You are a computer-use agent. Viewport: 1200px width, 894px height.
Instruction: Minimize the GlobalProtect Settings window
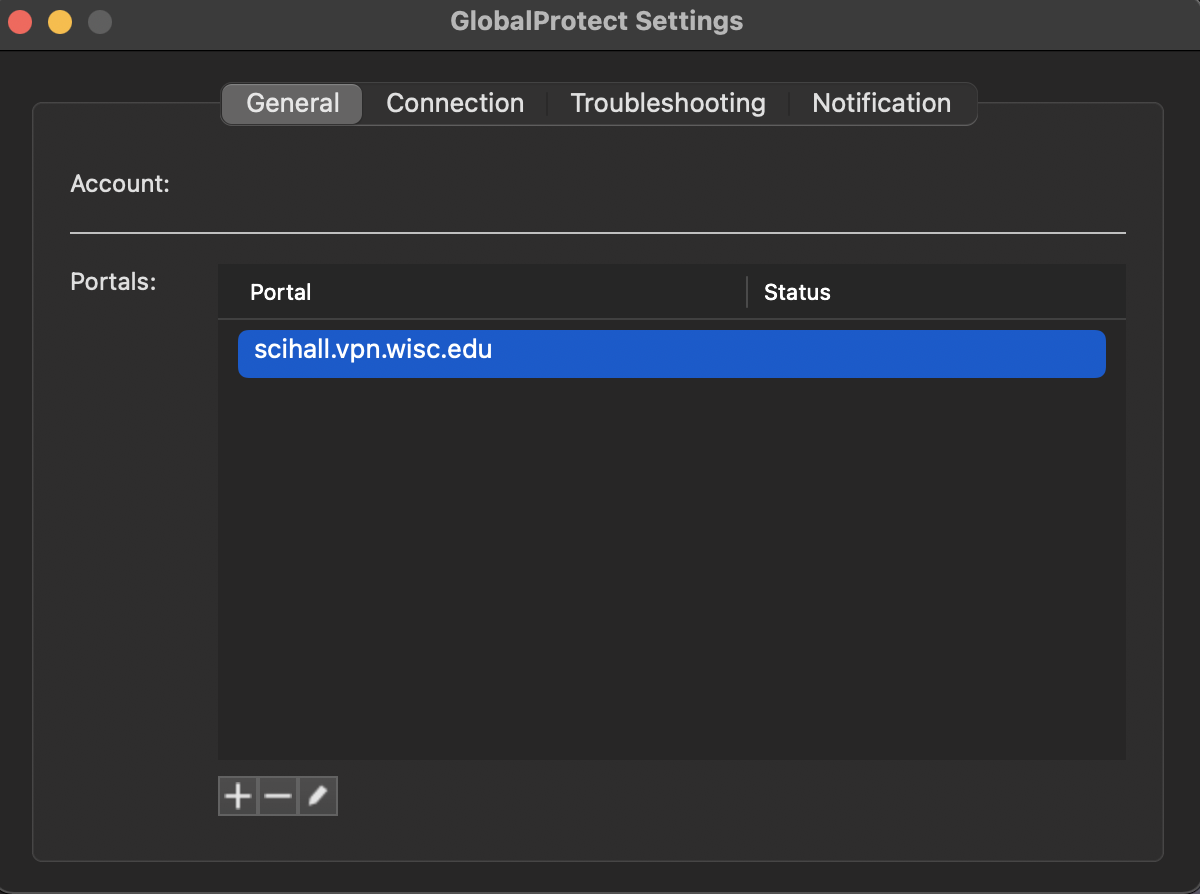pos(60,21)
